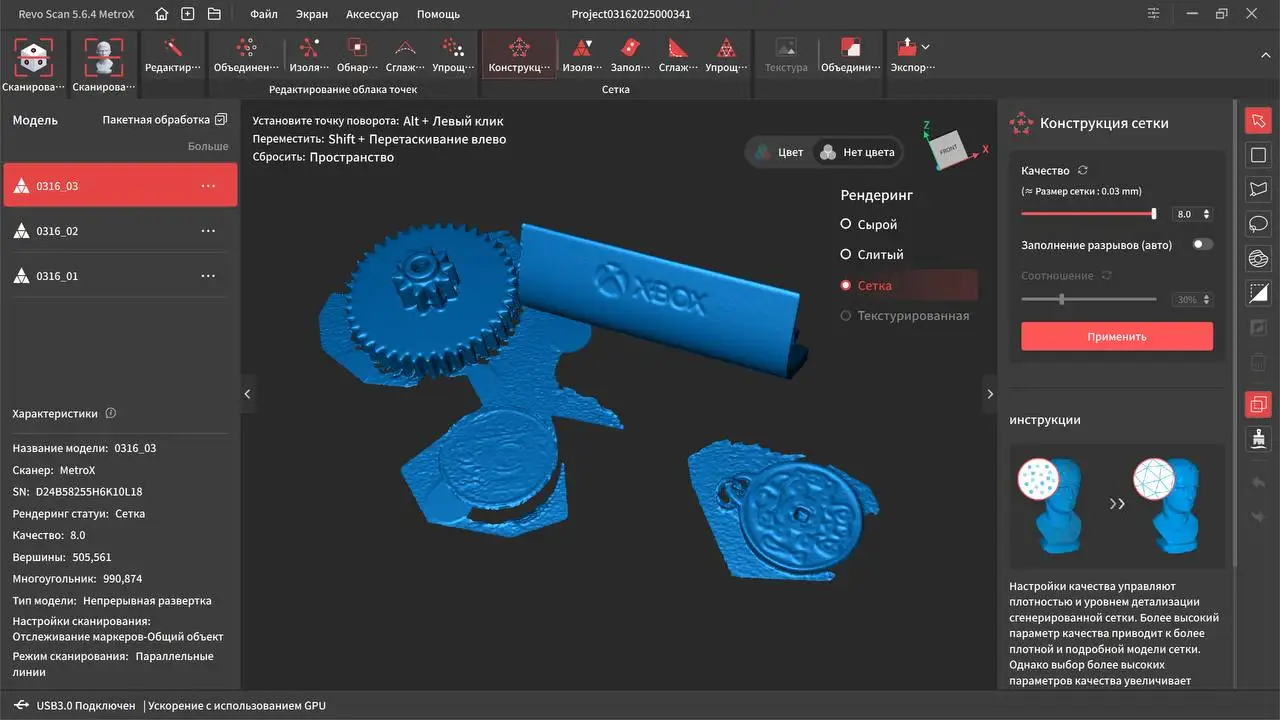Run the Обнар… overlap detection tool
This screenshot has height=720, width=1280.
357,56
